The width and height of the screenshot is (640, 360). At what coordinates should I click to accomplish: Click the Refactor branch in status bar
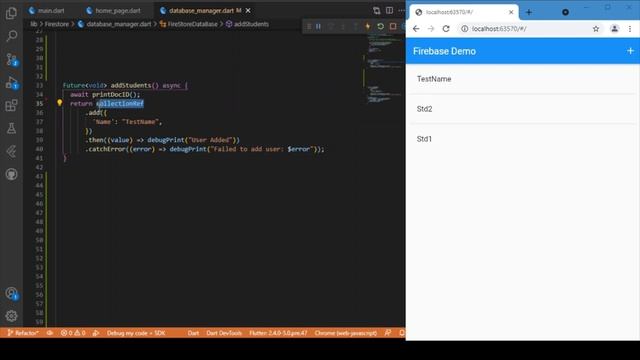pyautogui.click(x=23, y=333)
